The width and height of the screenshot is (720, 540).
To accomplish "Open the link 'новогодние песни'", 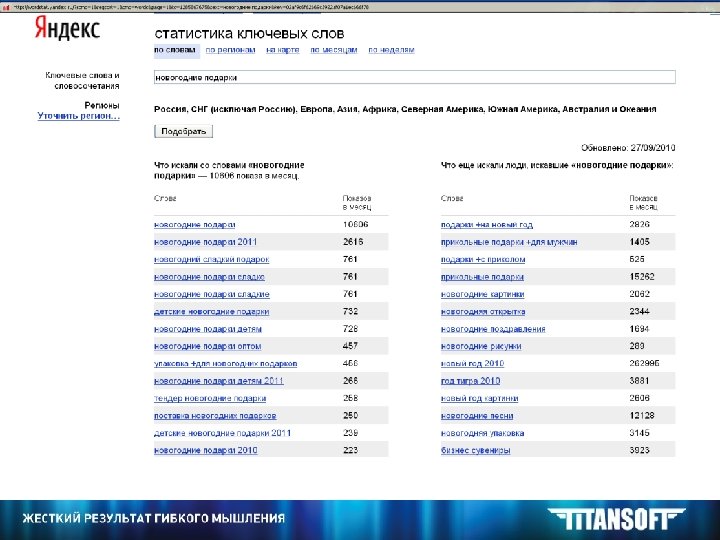I will coord(477,416).
